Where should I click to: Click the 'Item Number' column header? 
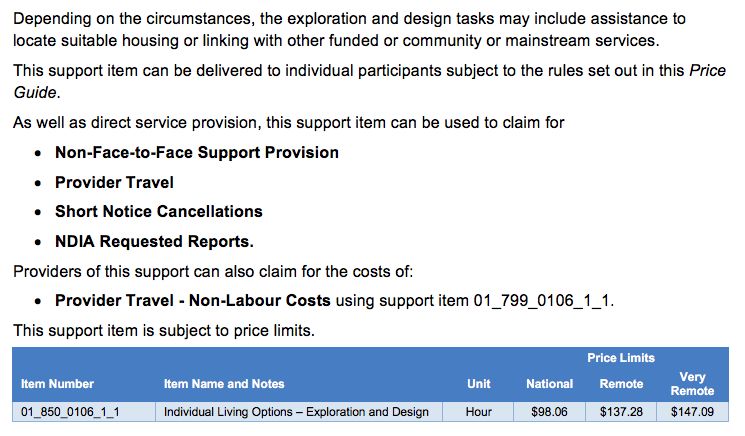point(57,384)
